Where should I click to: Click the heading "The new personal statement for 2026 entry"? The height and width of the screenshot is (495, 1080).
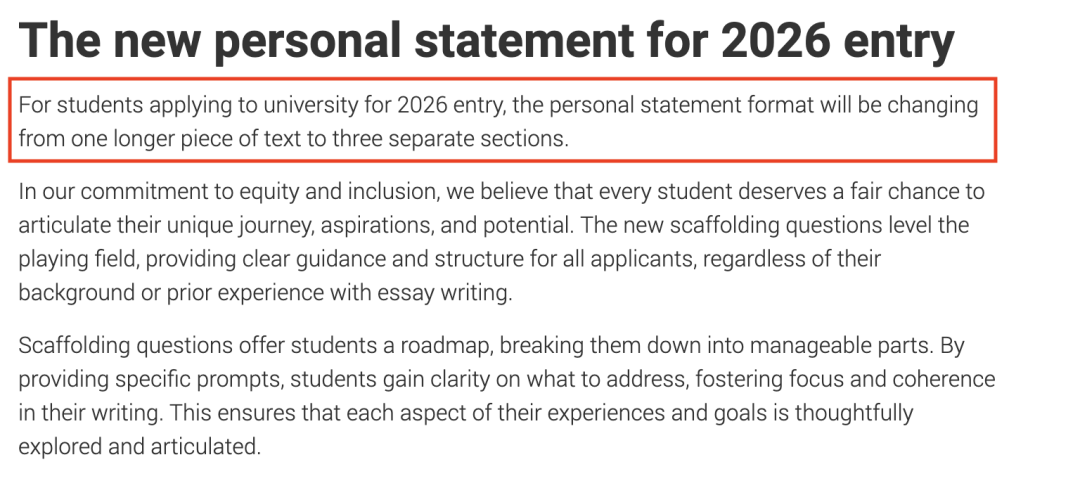coord(486,40)
